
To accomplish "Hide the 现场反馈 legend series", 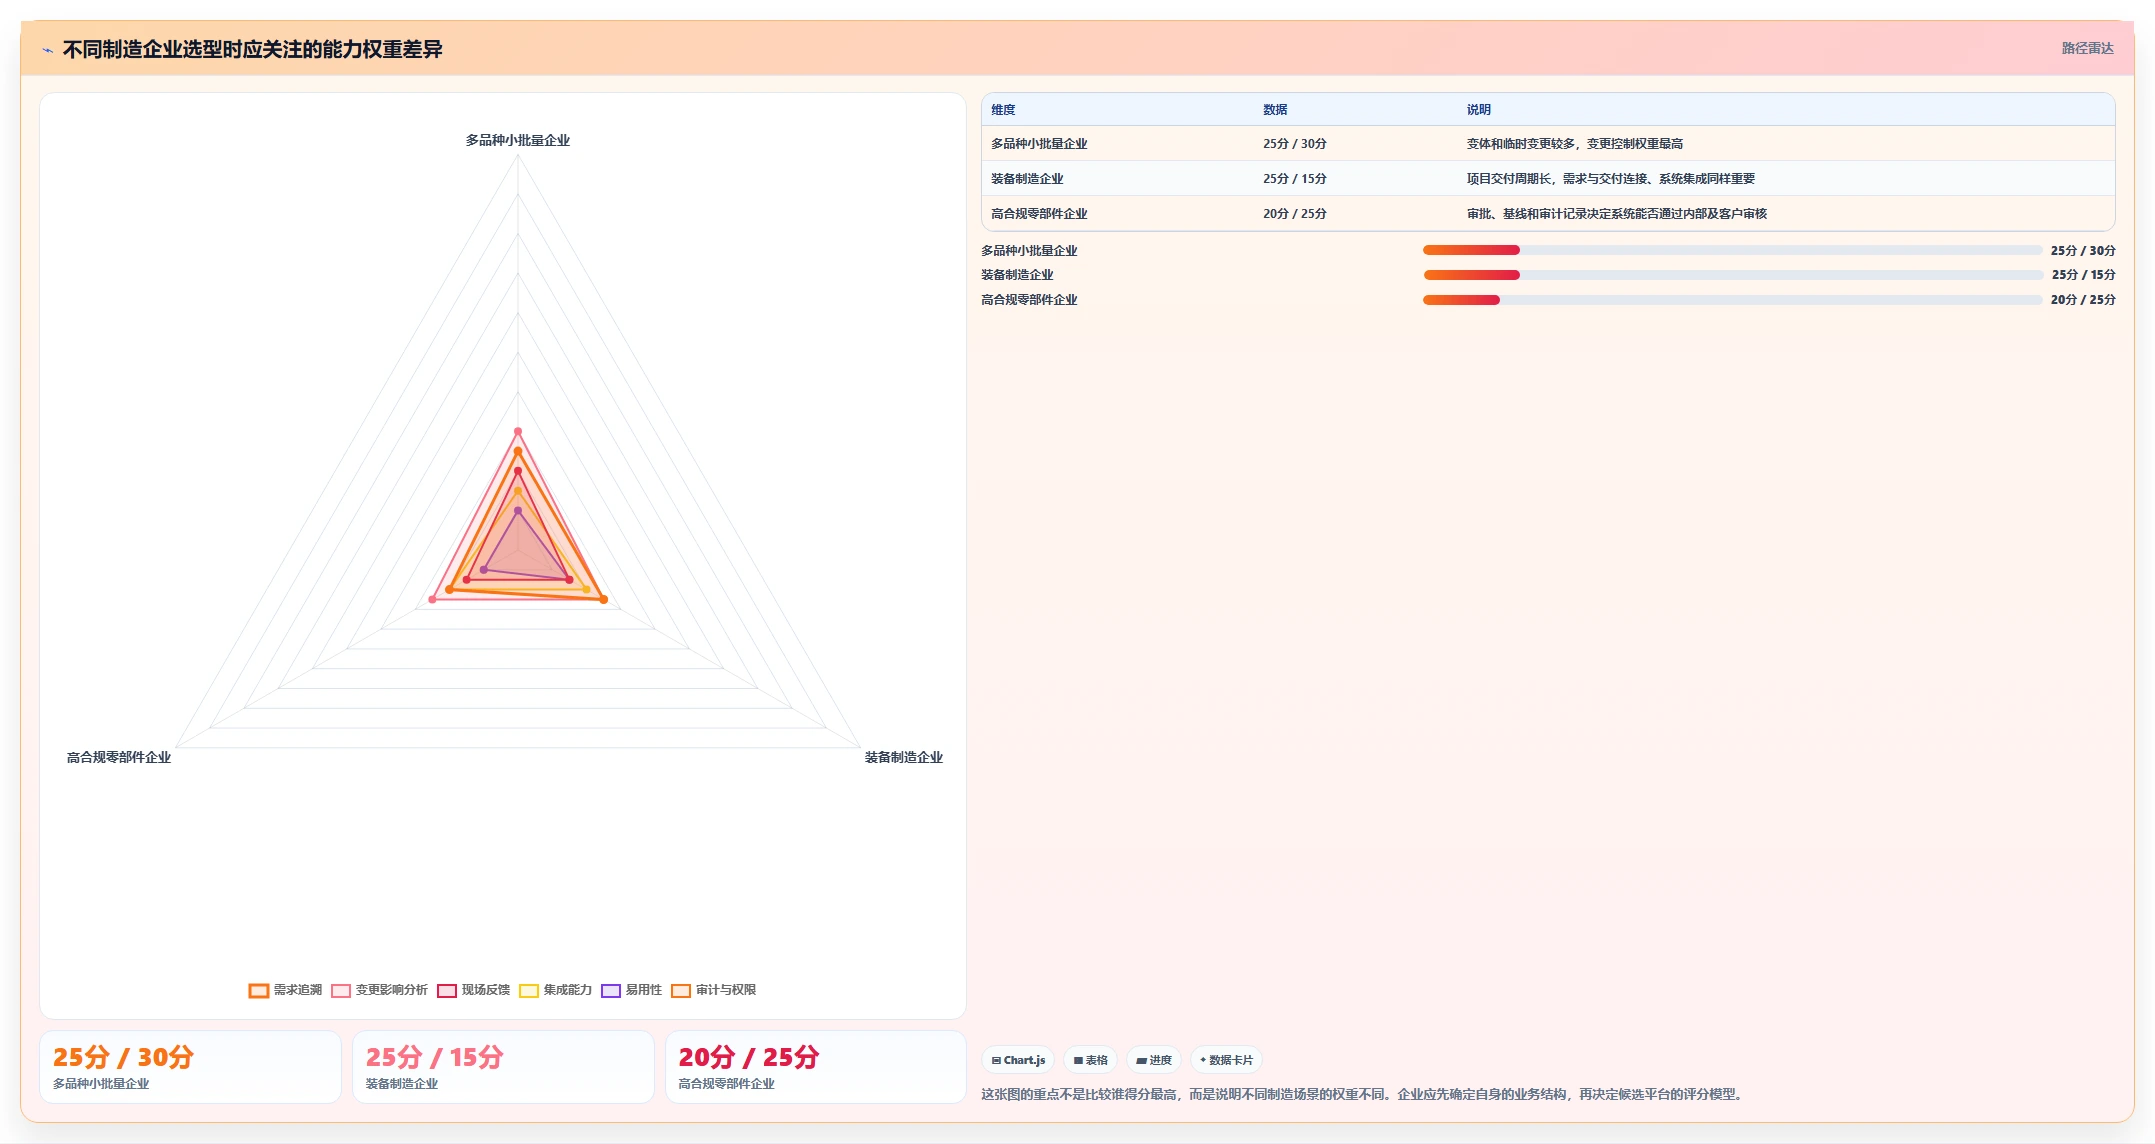I will (x=473, y=990).
